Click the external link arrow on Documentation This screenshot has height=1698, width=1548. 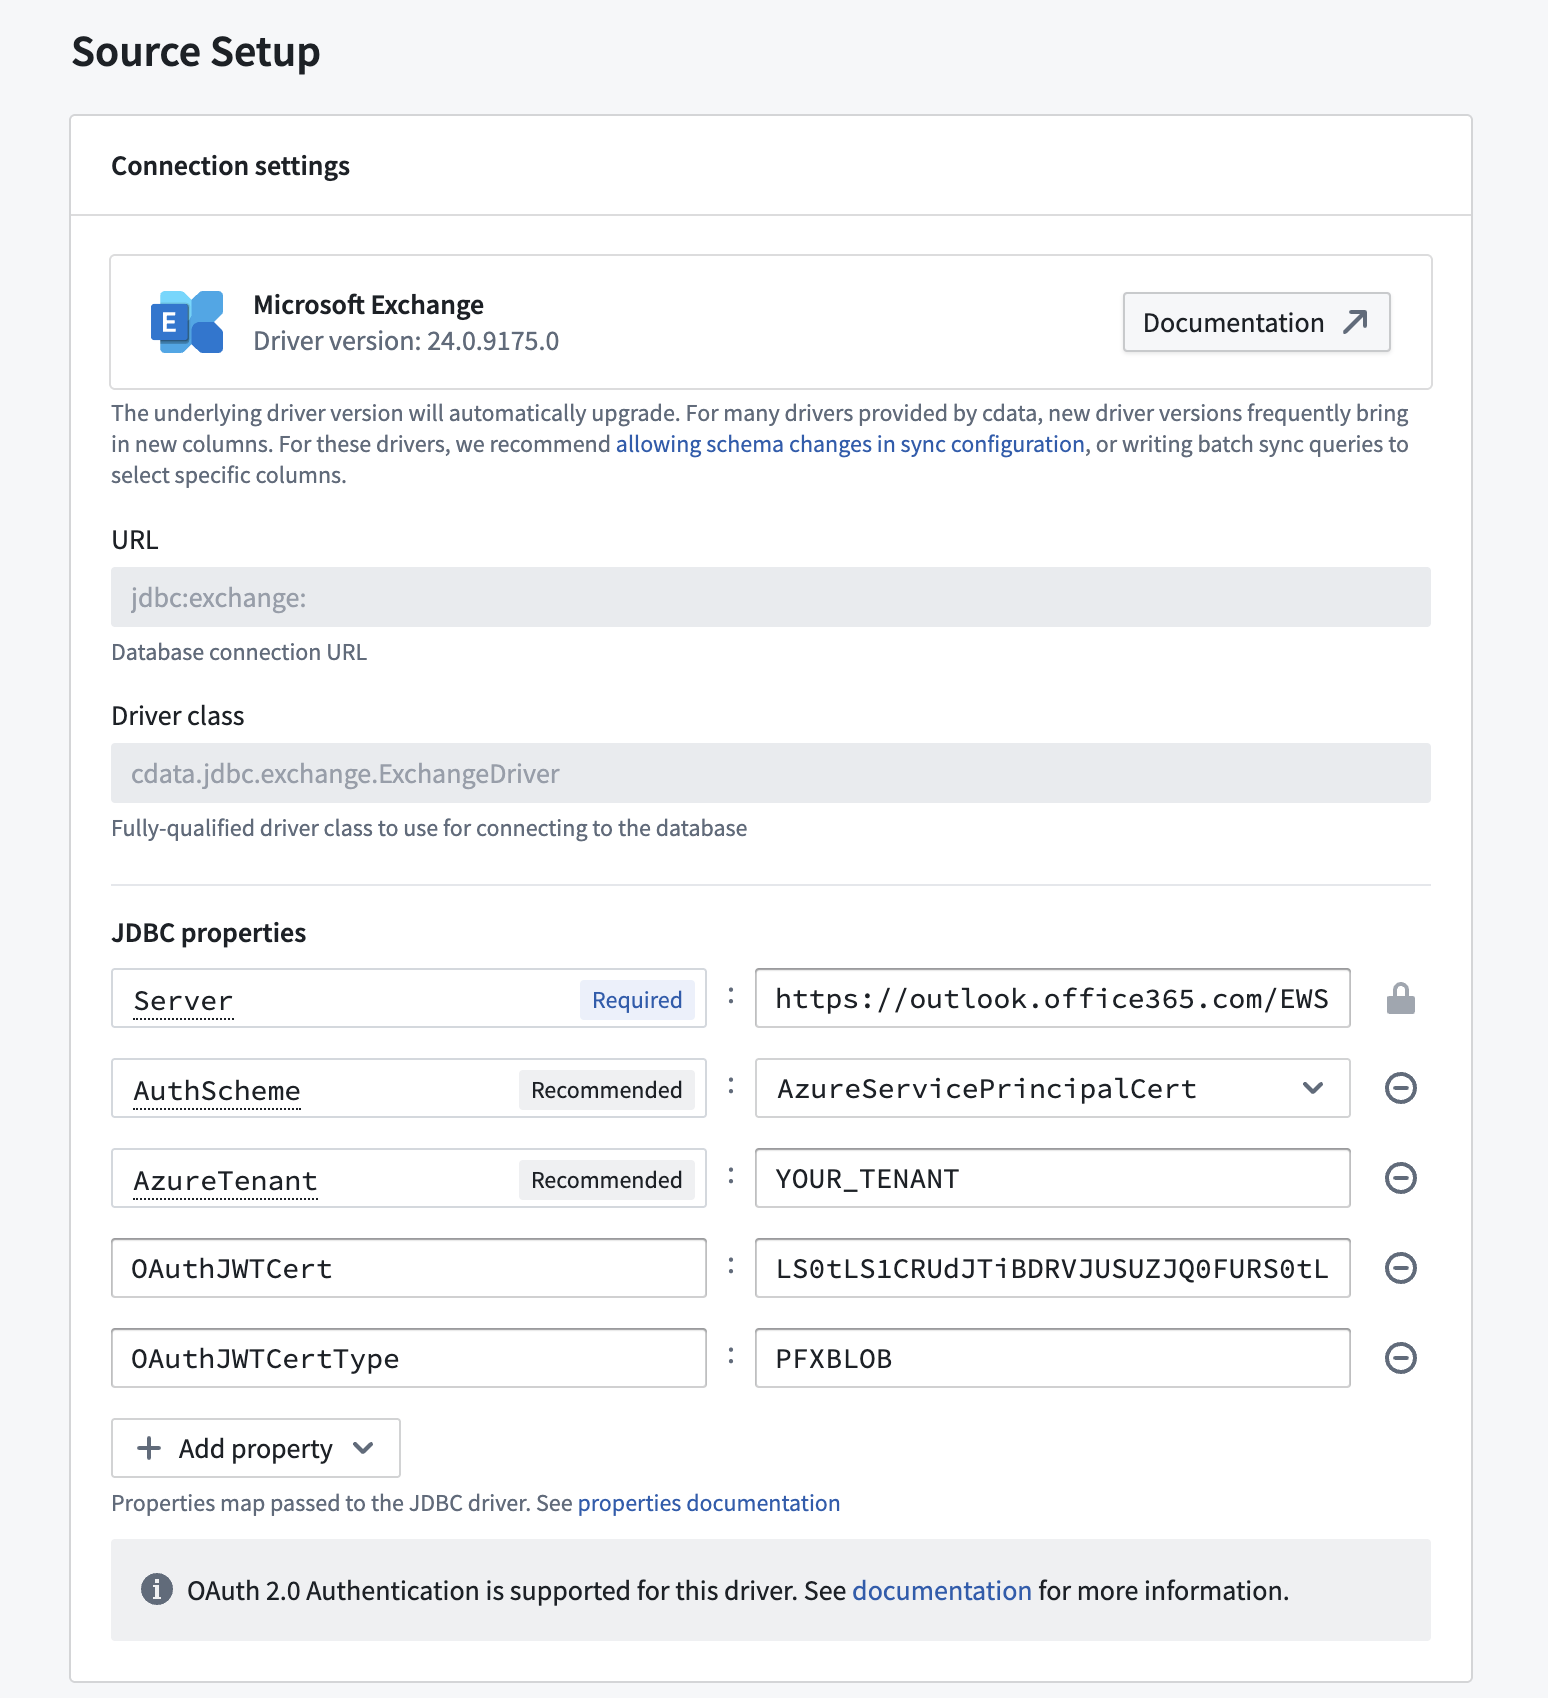1356,322
